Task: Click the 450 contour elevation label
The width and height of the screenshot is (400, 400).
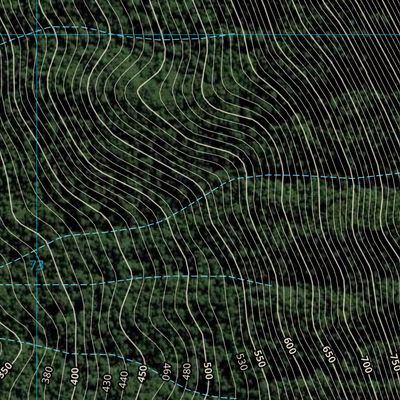Action: pos(143,374)
